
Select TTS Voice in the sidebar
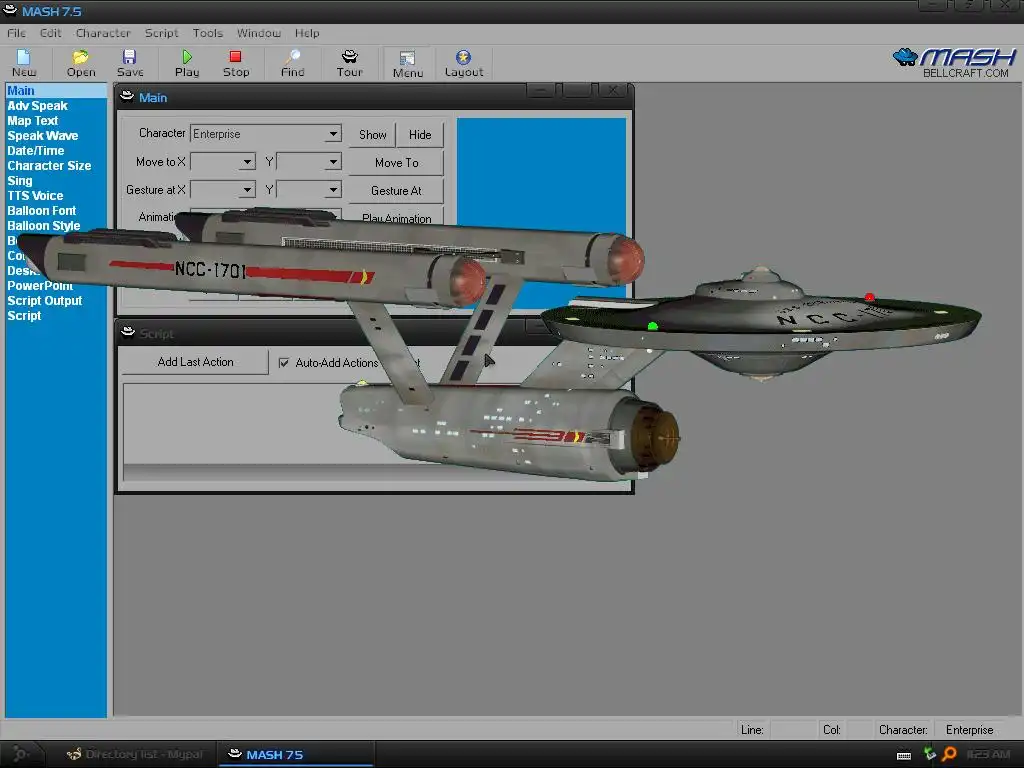click(35, 196)
